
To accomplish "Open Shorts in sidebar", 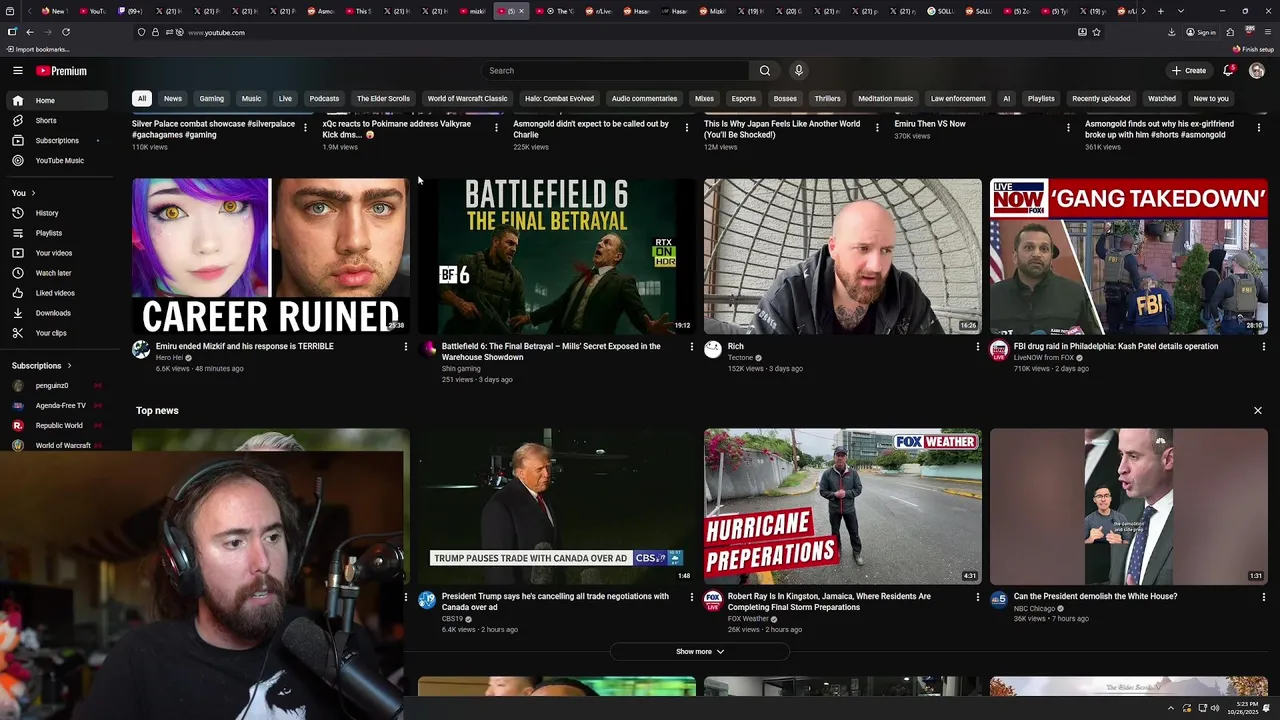I will click(55, 120).
